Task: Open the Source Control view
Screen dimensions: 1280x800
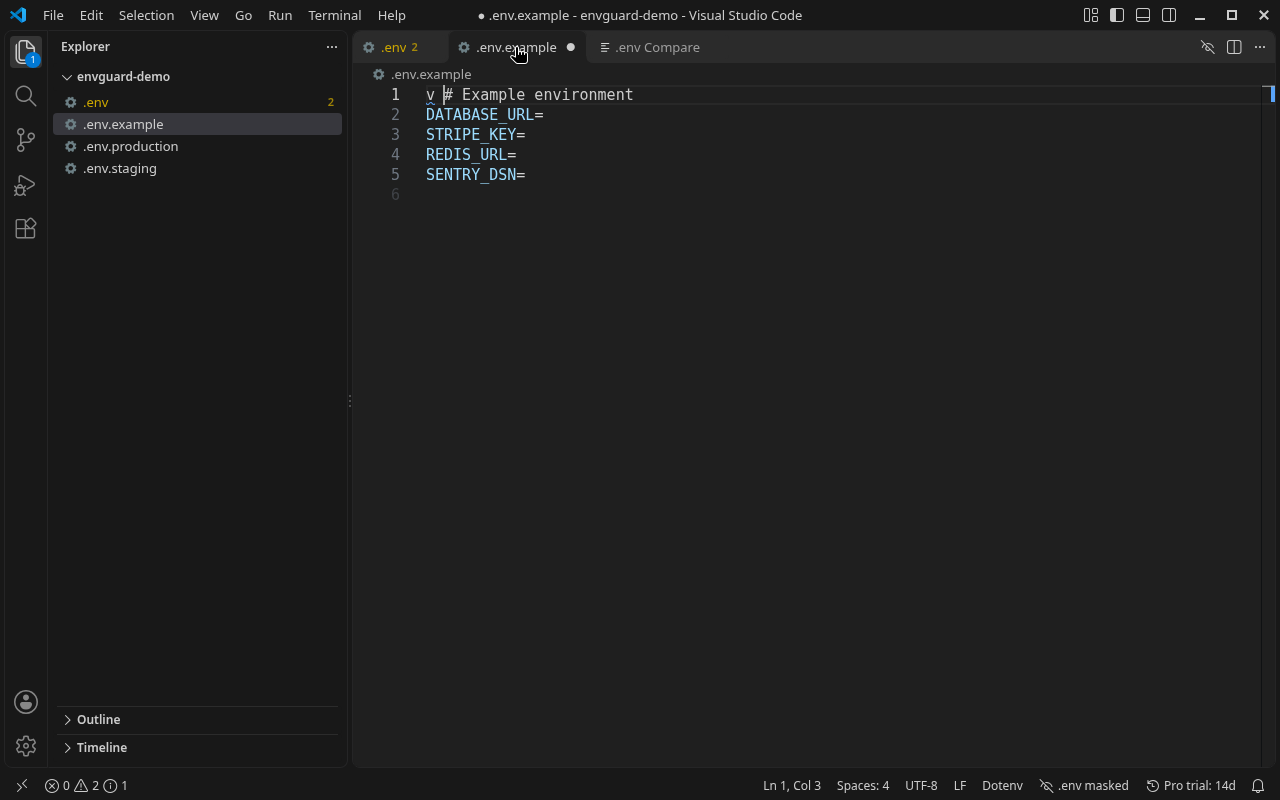Action: click(26, 140)
